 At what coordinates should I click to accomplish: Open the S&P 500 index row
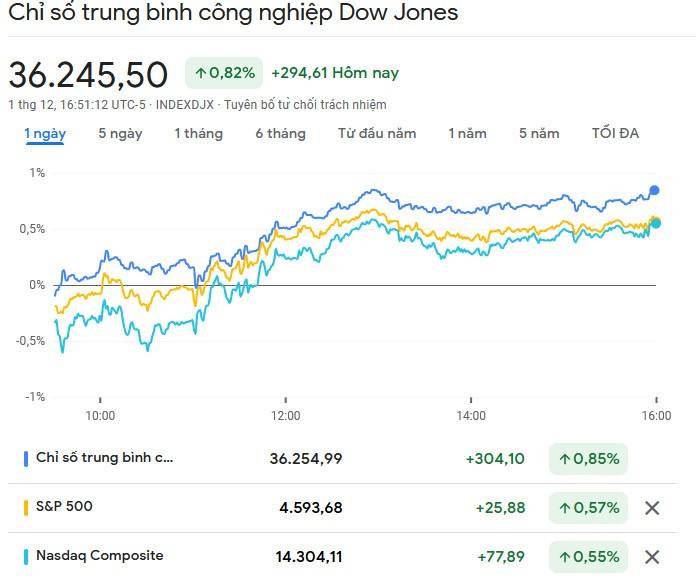(x=65, y=507)
